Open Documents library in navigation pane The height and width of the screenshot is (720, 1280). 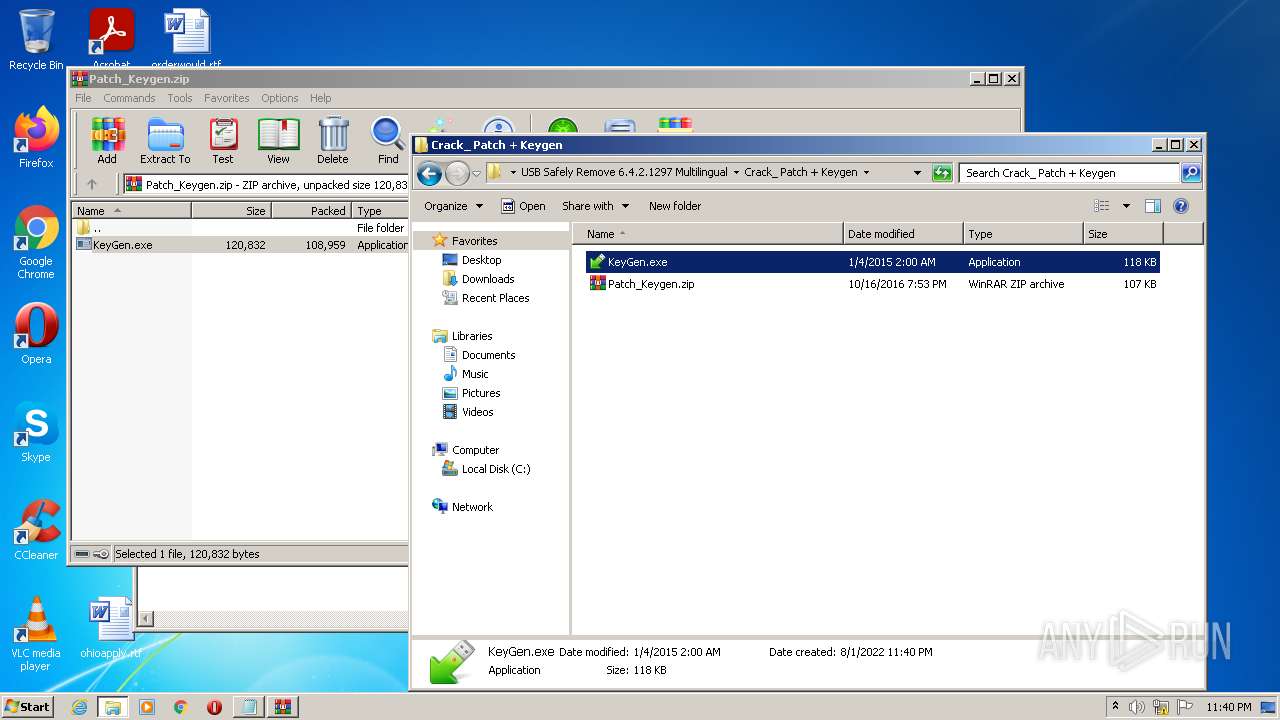(x=488, y=355)
